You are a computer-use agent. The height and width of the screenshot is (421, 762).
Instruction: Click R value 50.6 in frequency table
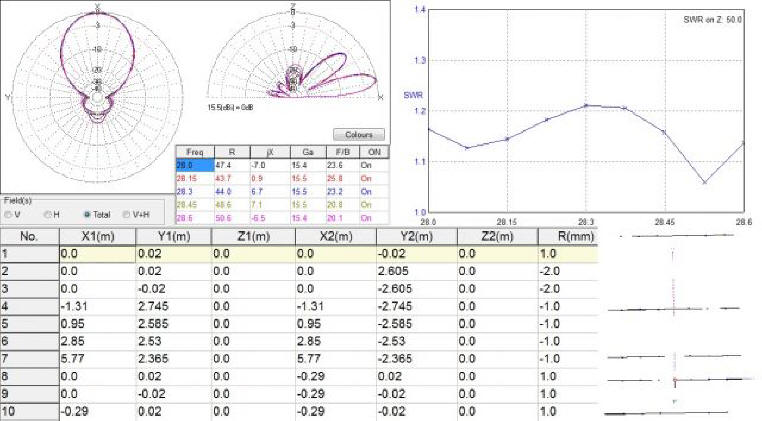pos(232,218)
